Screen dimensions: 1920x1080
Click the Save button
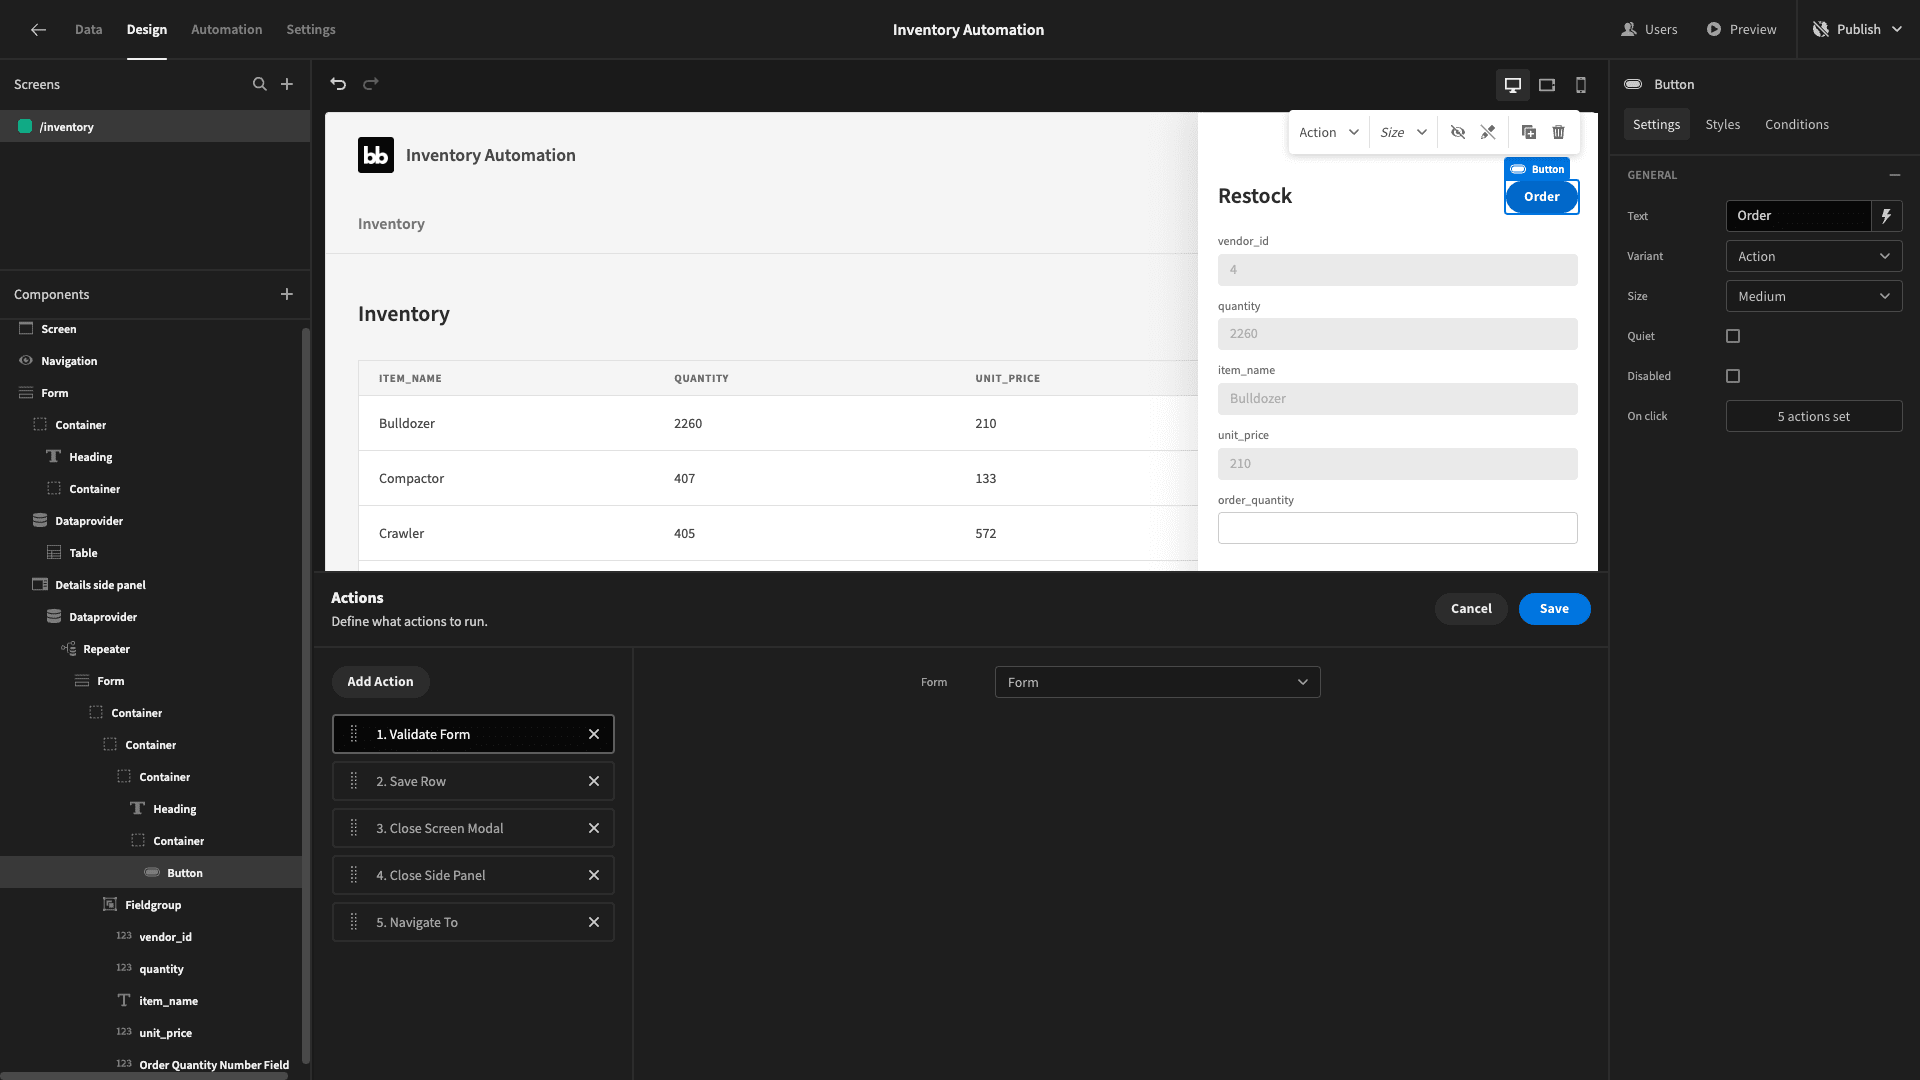pyautogui.click(x=1554, y=608)
